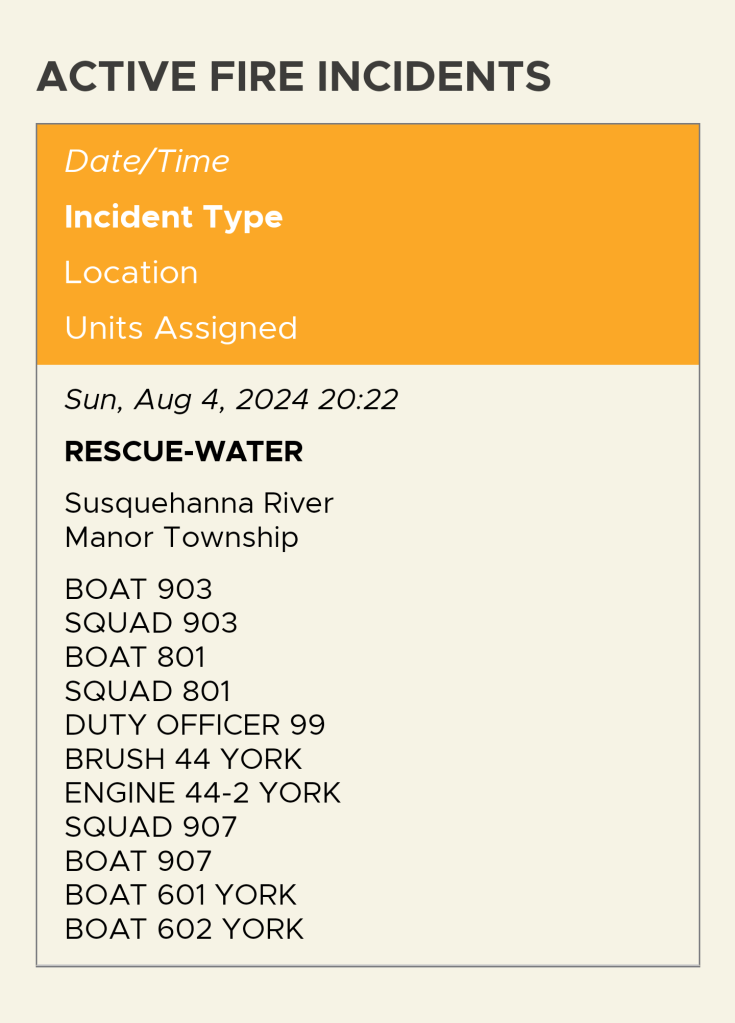Screen dimensions: 735x1023
Task: Select BRUSH 44 YORK unit
Action: [x=183, y=760]
